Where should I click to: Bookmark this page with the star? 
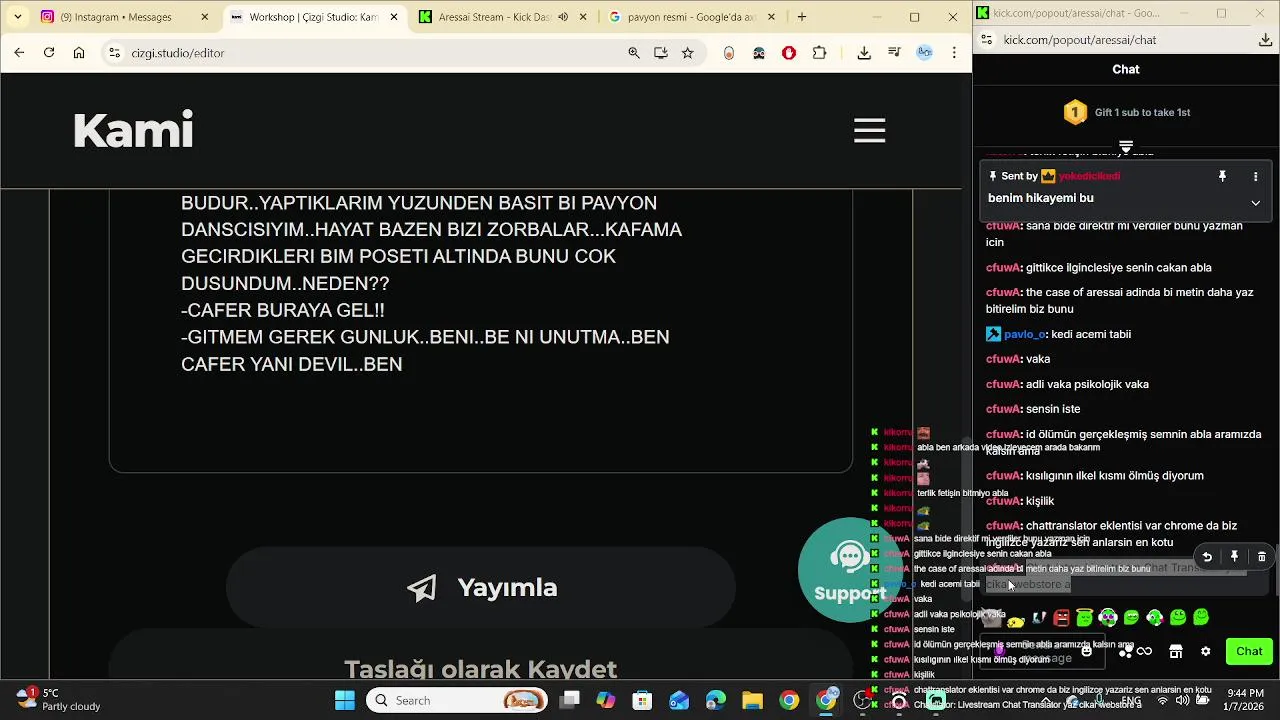688,53
